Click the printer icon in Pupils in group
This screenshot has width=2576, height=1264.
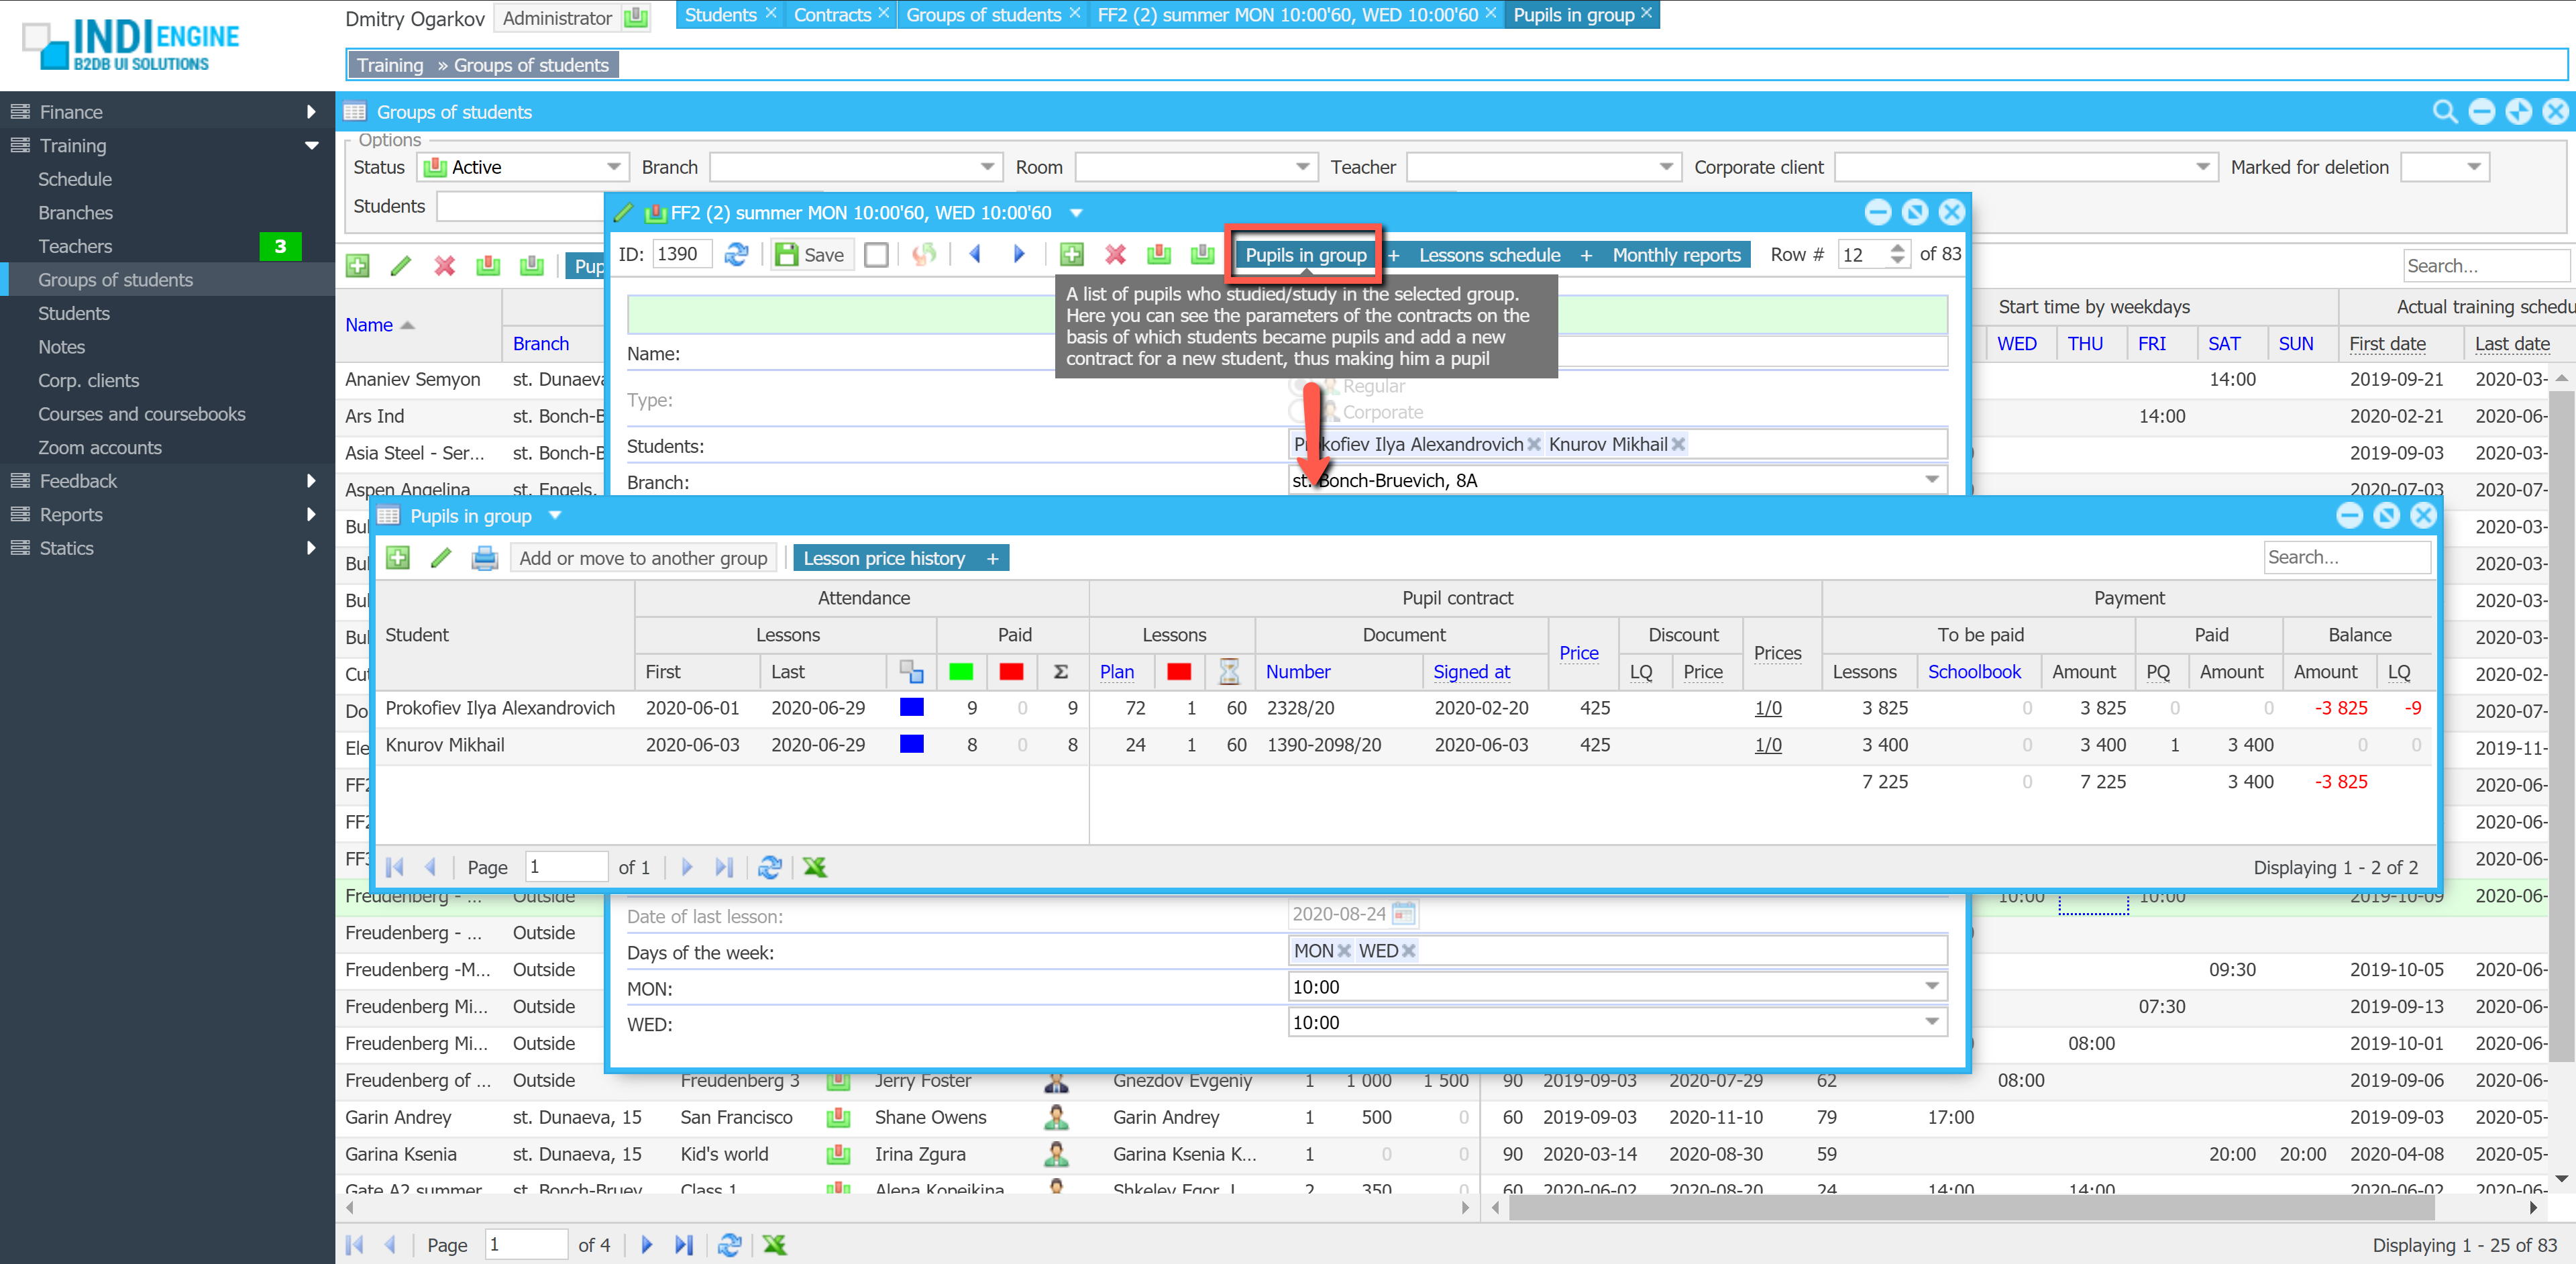(x=484, y=558)
